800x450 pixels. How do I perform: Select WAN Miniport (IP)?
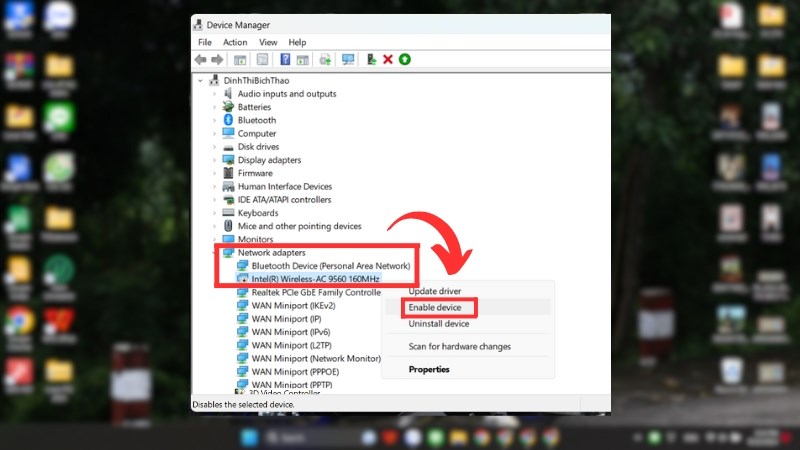click(x=286, y=319)
